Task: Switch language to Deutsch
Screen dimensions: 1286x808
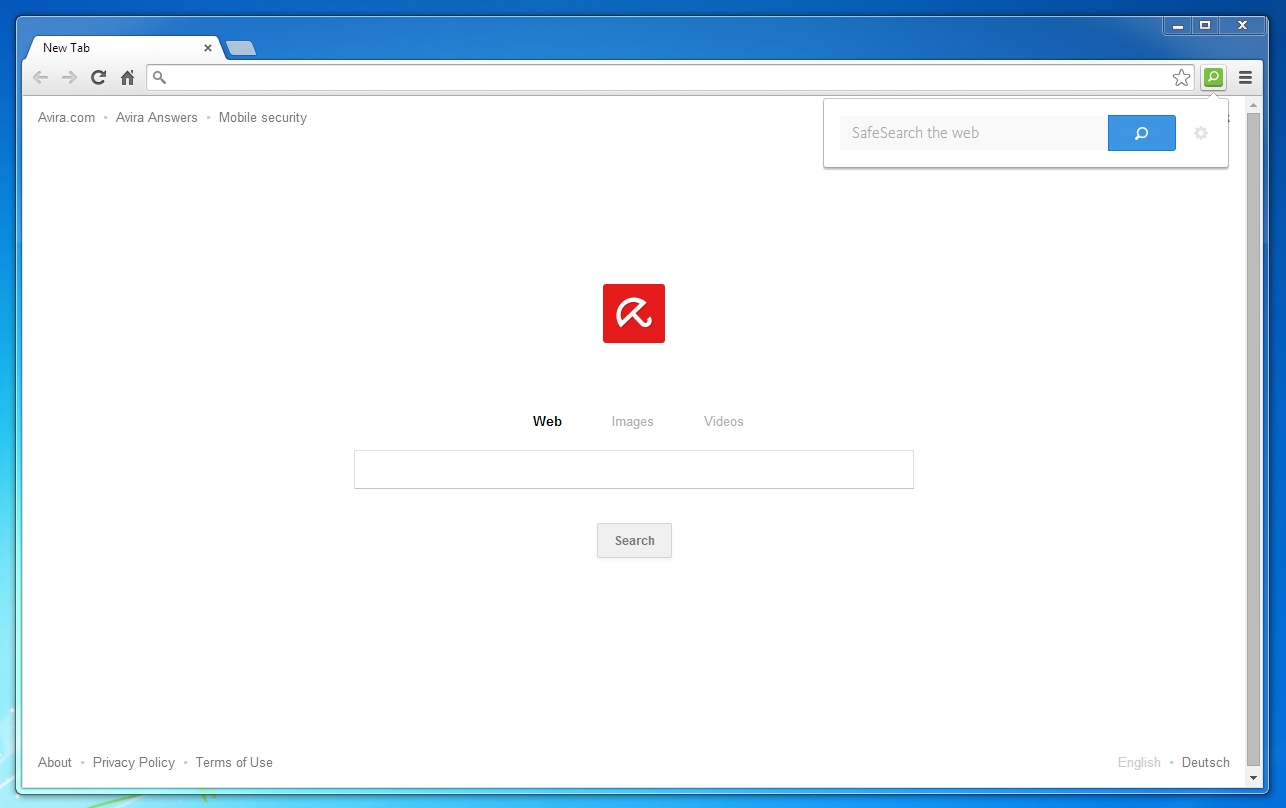Action: [1206, 763]
